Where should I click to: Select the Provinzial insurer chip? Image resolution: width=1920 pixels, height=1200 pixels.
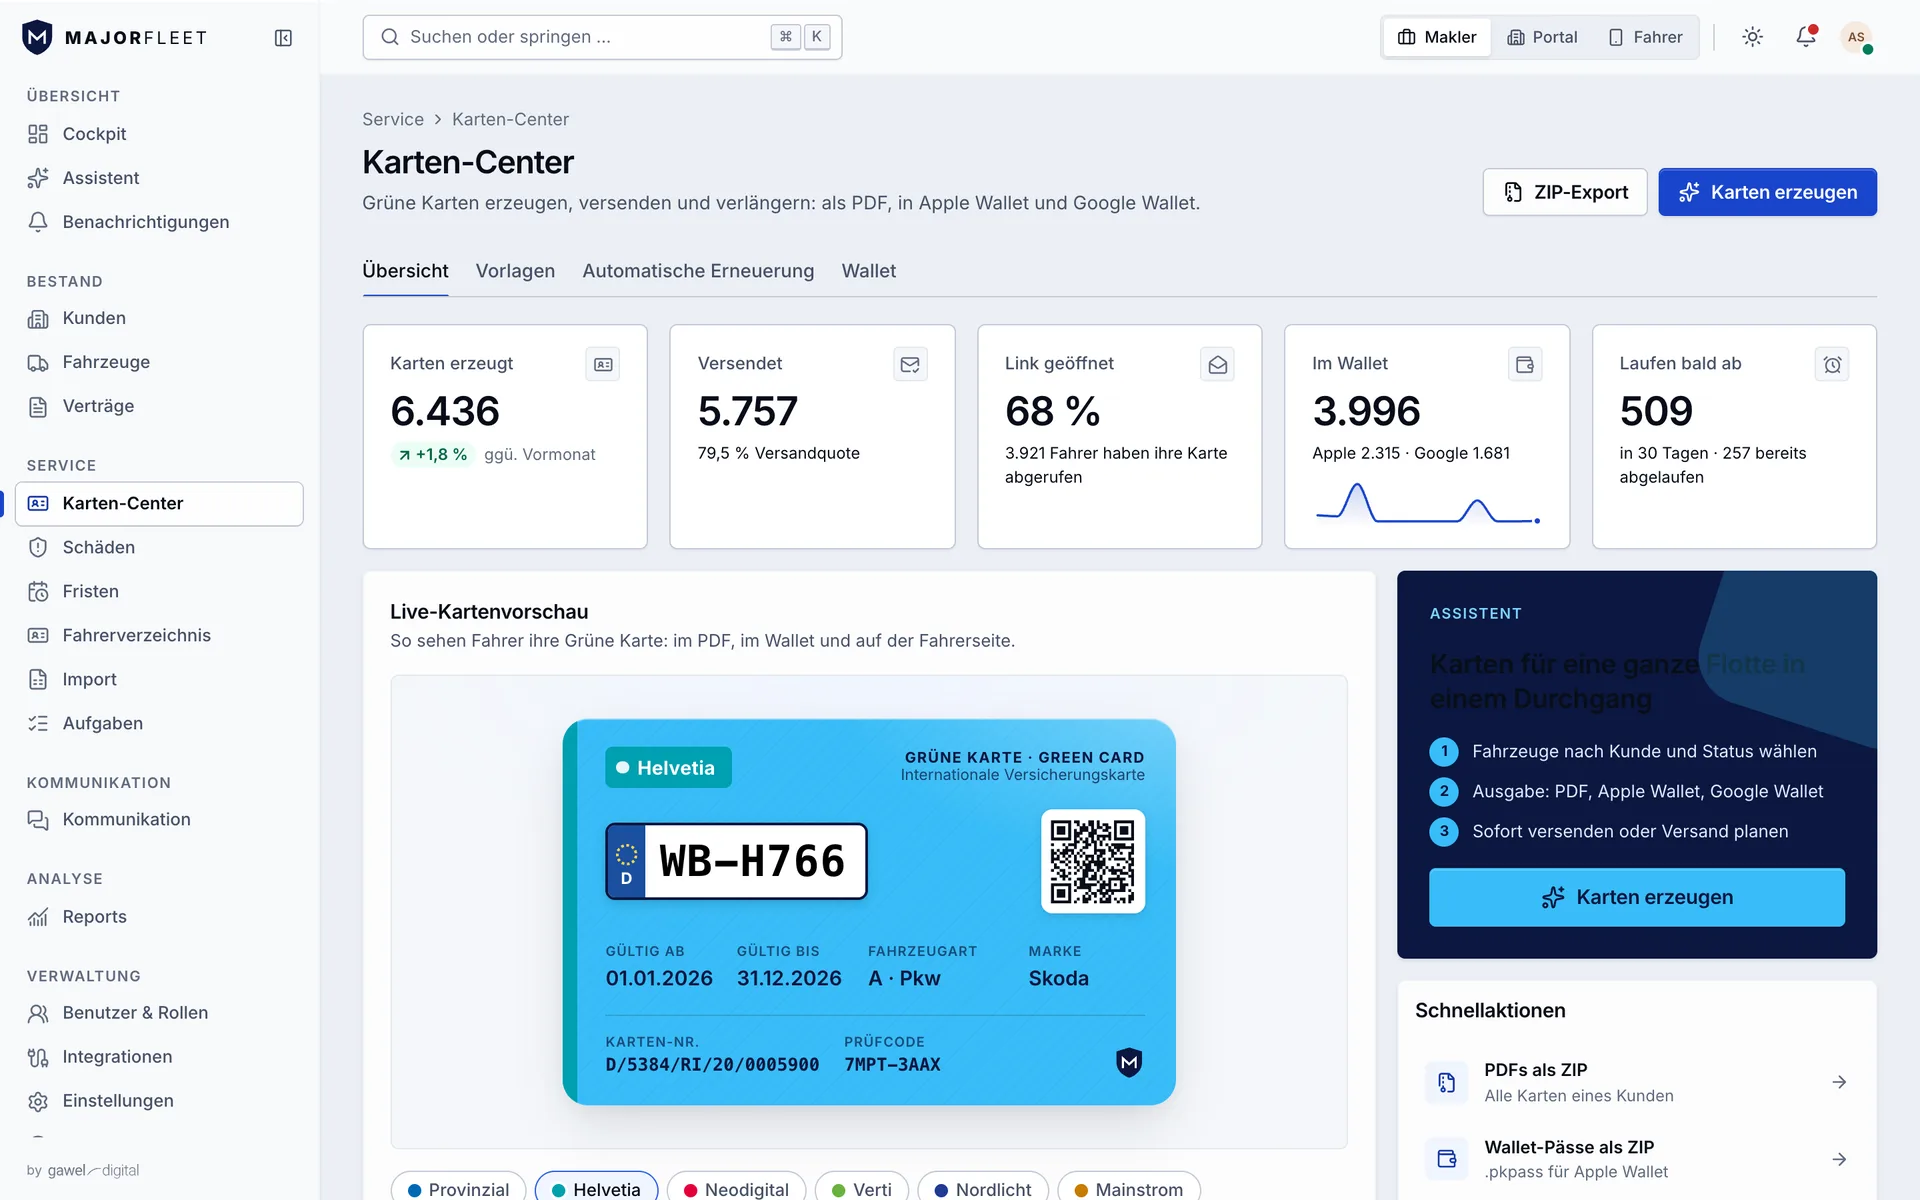coord(459,1188)
